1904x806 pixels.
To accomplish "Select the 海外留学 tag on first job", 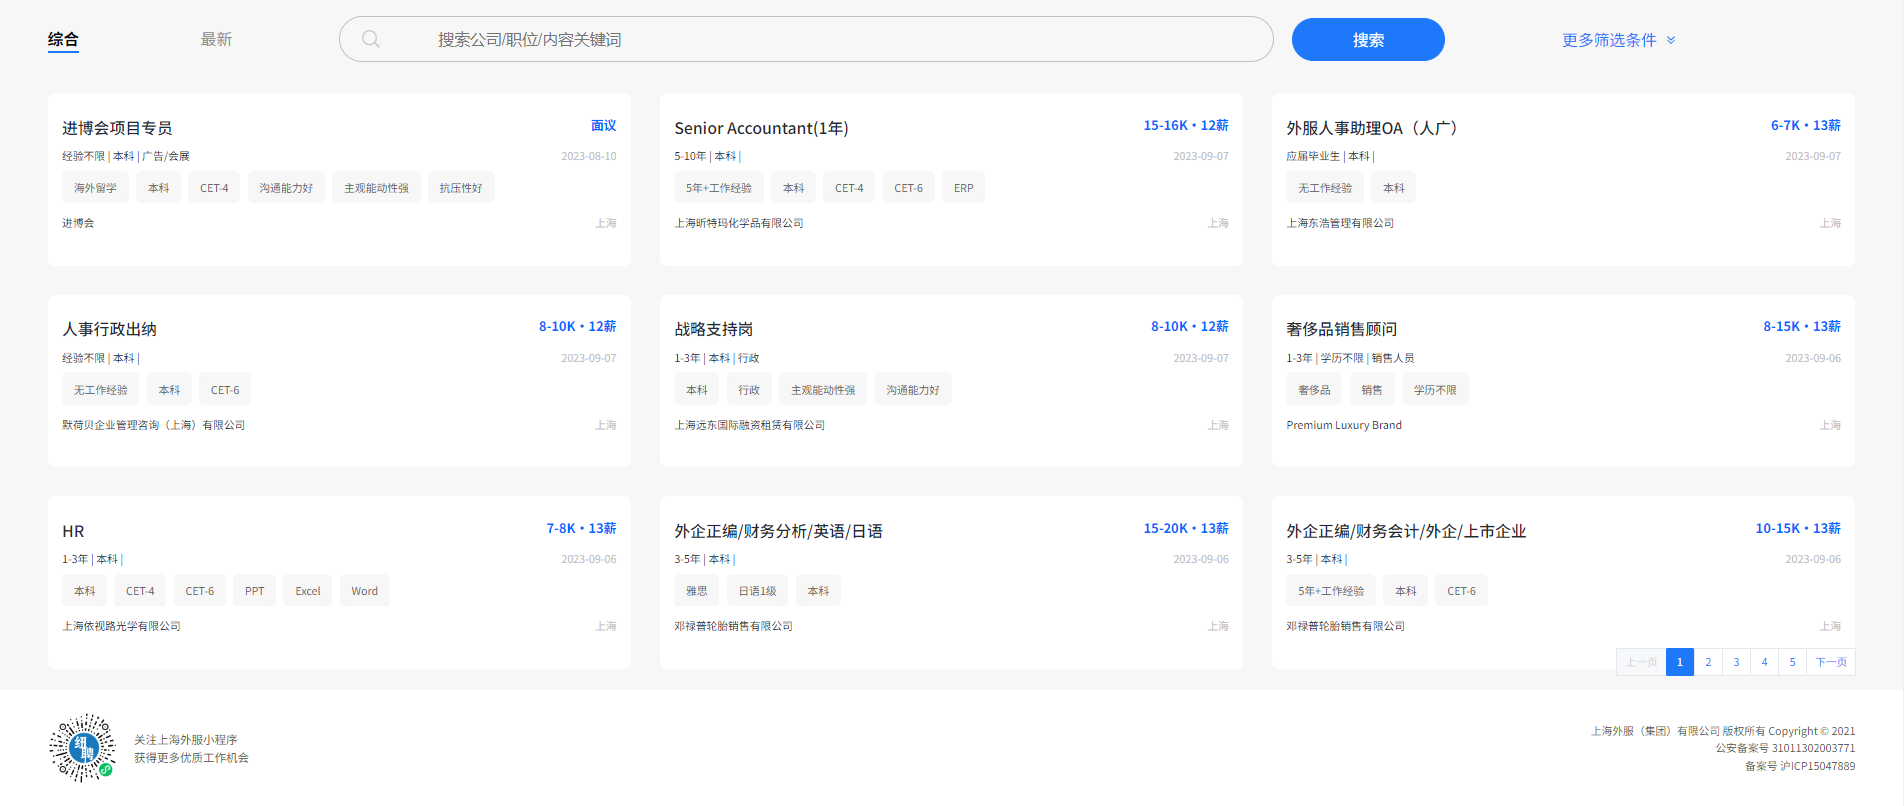I will [x=95, y=188].
